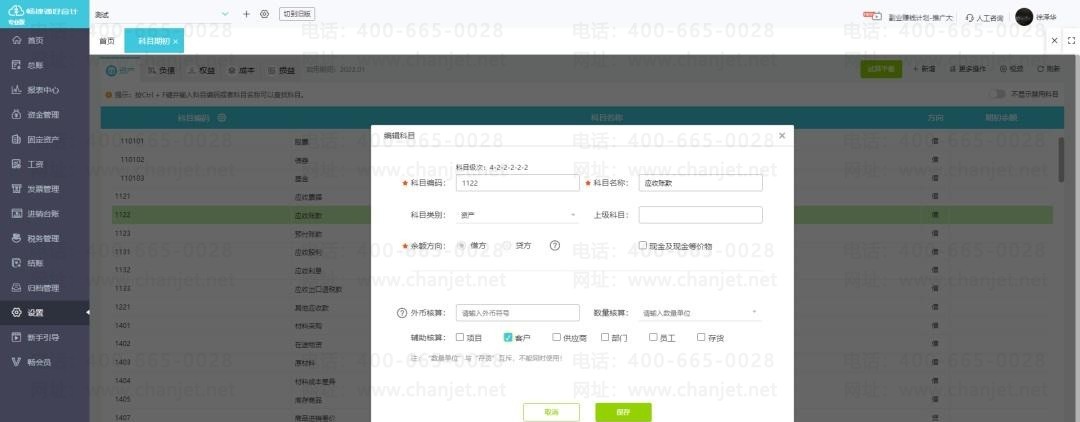1080x422 pixels.
Task: Expand the 科目类别 dropdown showing 资产
Action: point(517,215)
